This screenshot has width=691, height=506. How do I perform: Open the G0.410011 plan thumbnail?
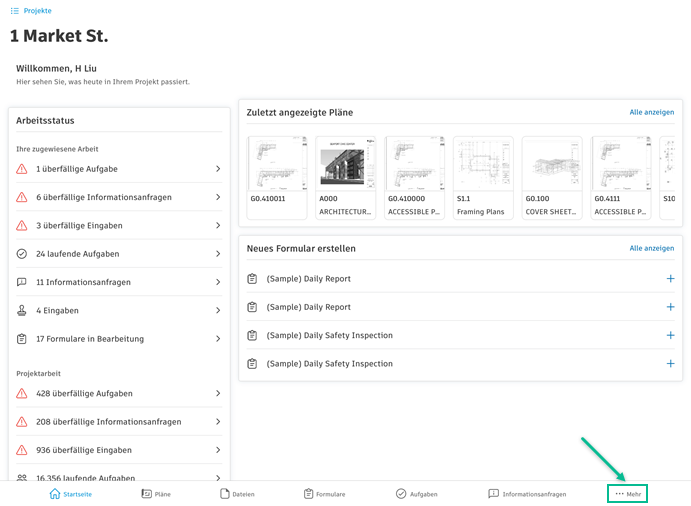tap(277, 164)
